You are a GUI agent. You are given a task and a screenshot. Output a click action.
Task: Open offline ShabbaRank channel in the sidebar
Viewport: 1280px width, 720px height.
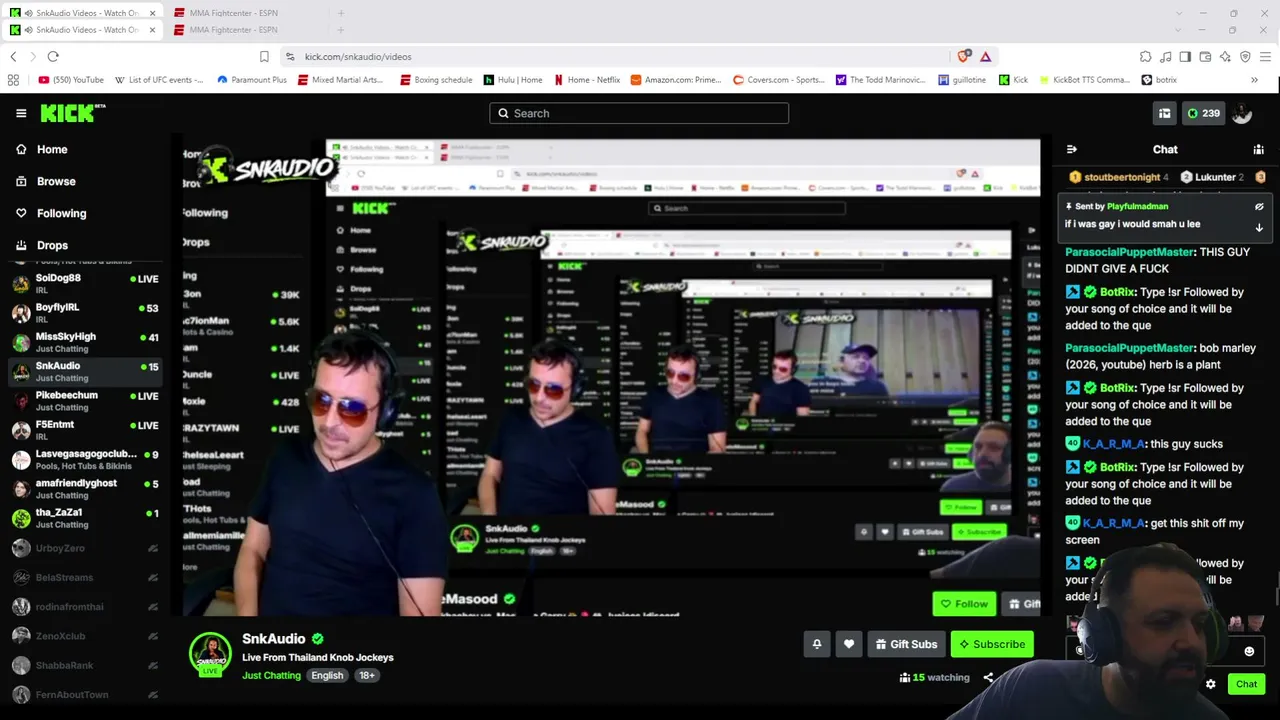85,665
